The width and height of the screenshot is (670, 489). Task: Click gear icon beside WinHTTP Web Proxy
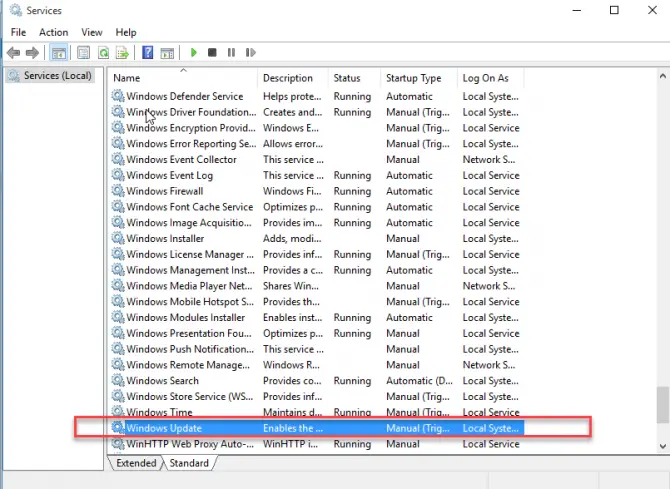[x=118, y=443]
